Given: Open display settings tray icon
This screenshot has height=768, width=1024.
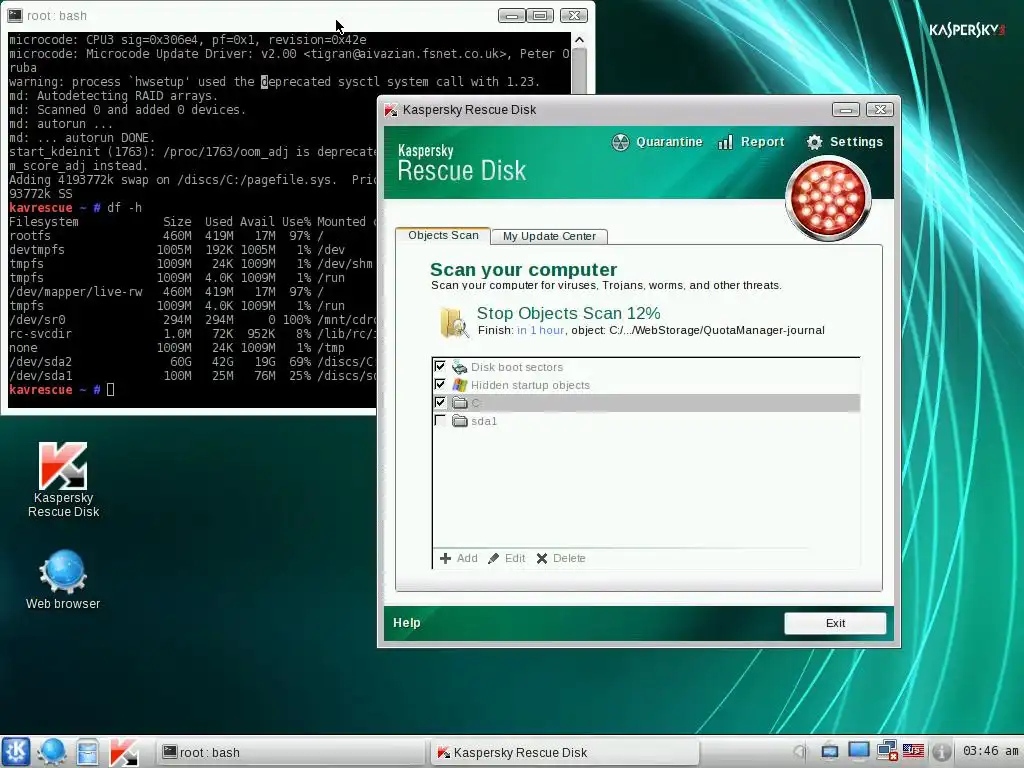Looking at the screenshot, I should [x=858, y=752].
